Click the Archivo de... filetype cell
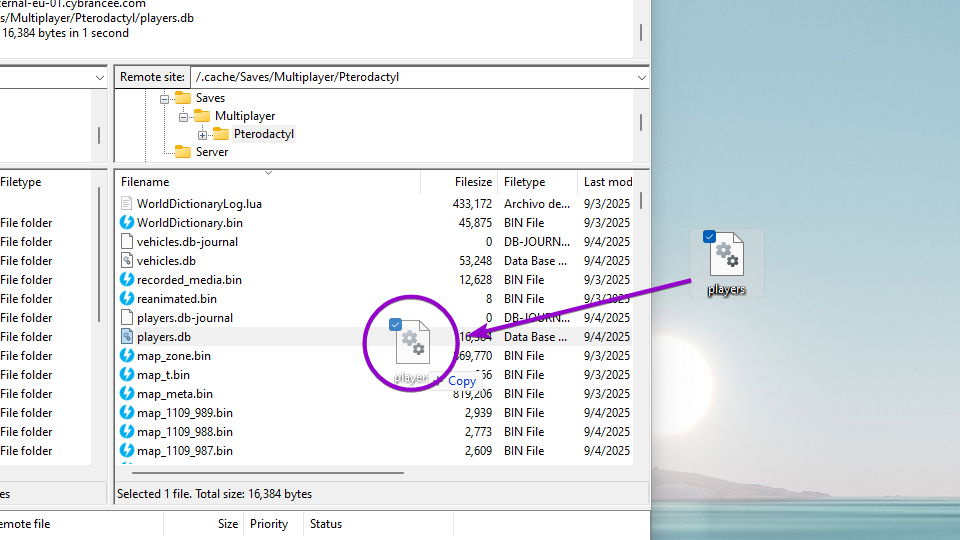The width and height of the screenshot is (960, 540). [537, 204]
